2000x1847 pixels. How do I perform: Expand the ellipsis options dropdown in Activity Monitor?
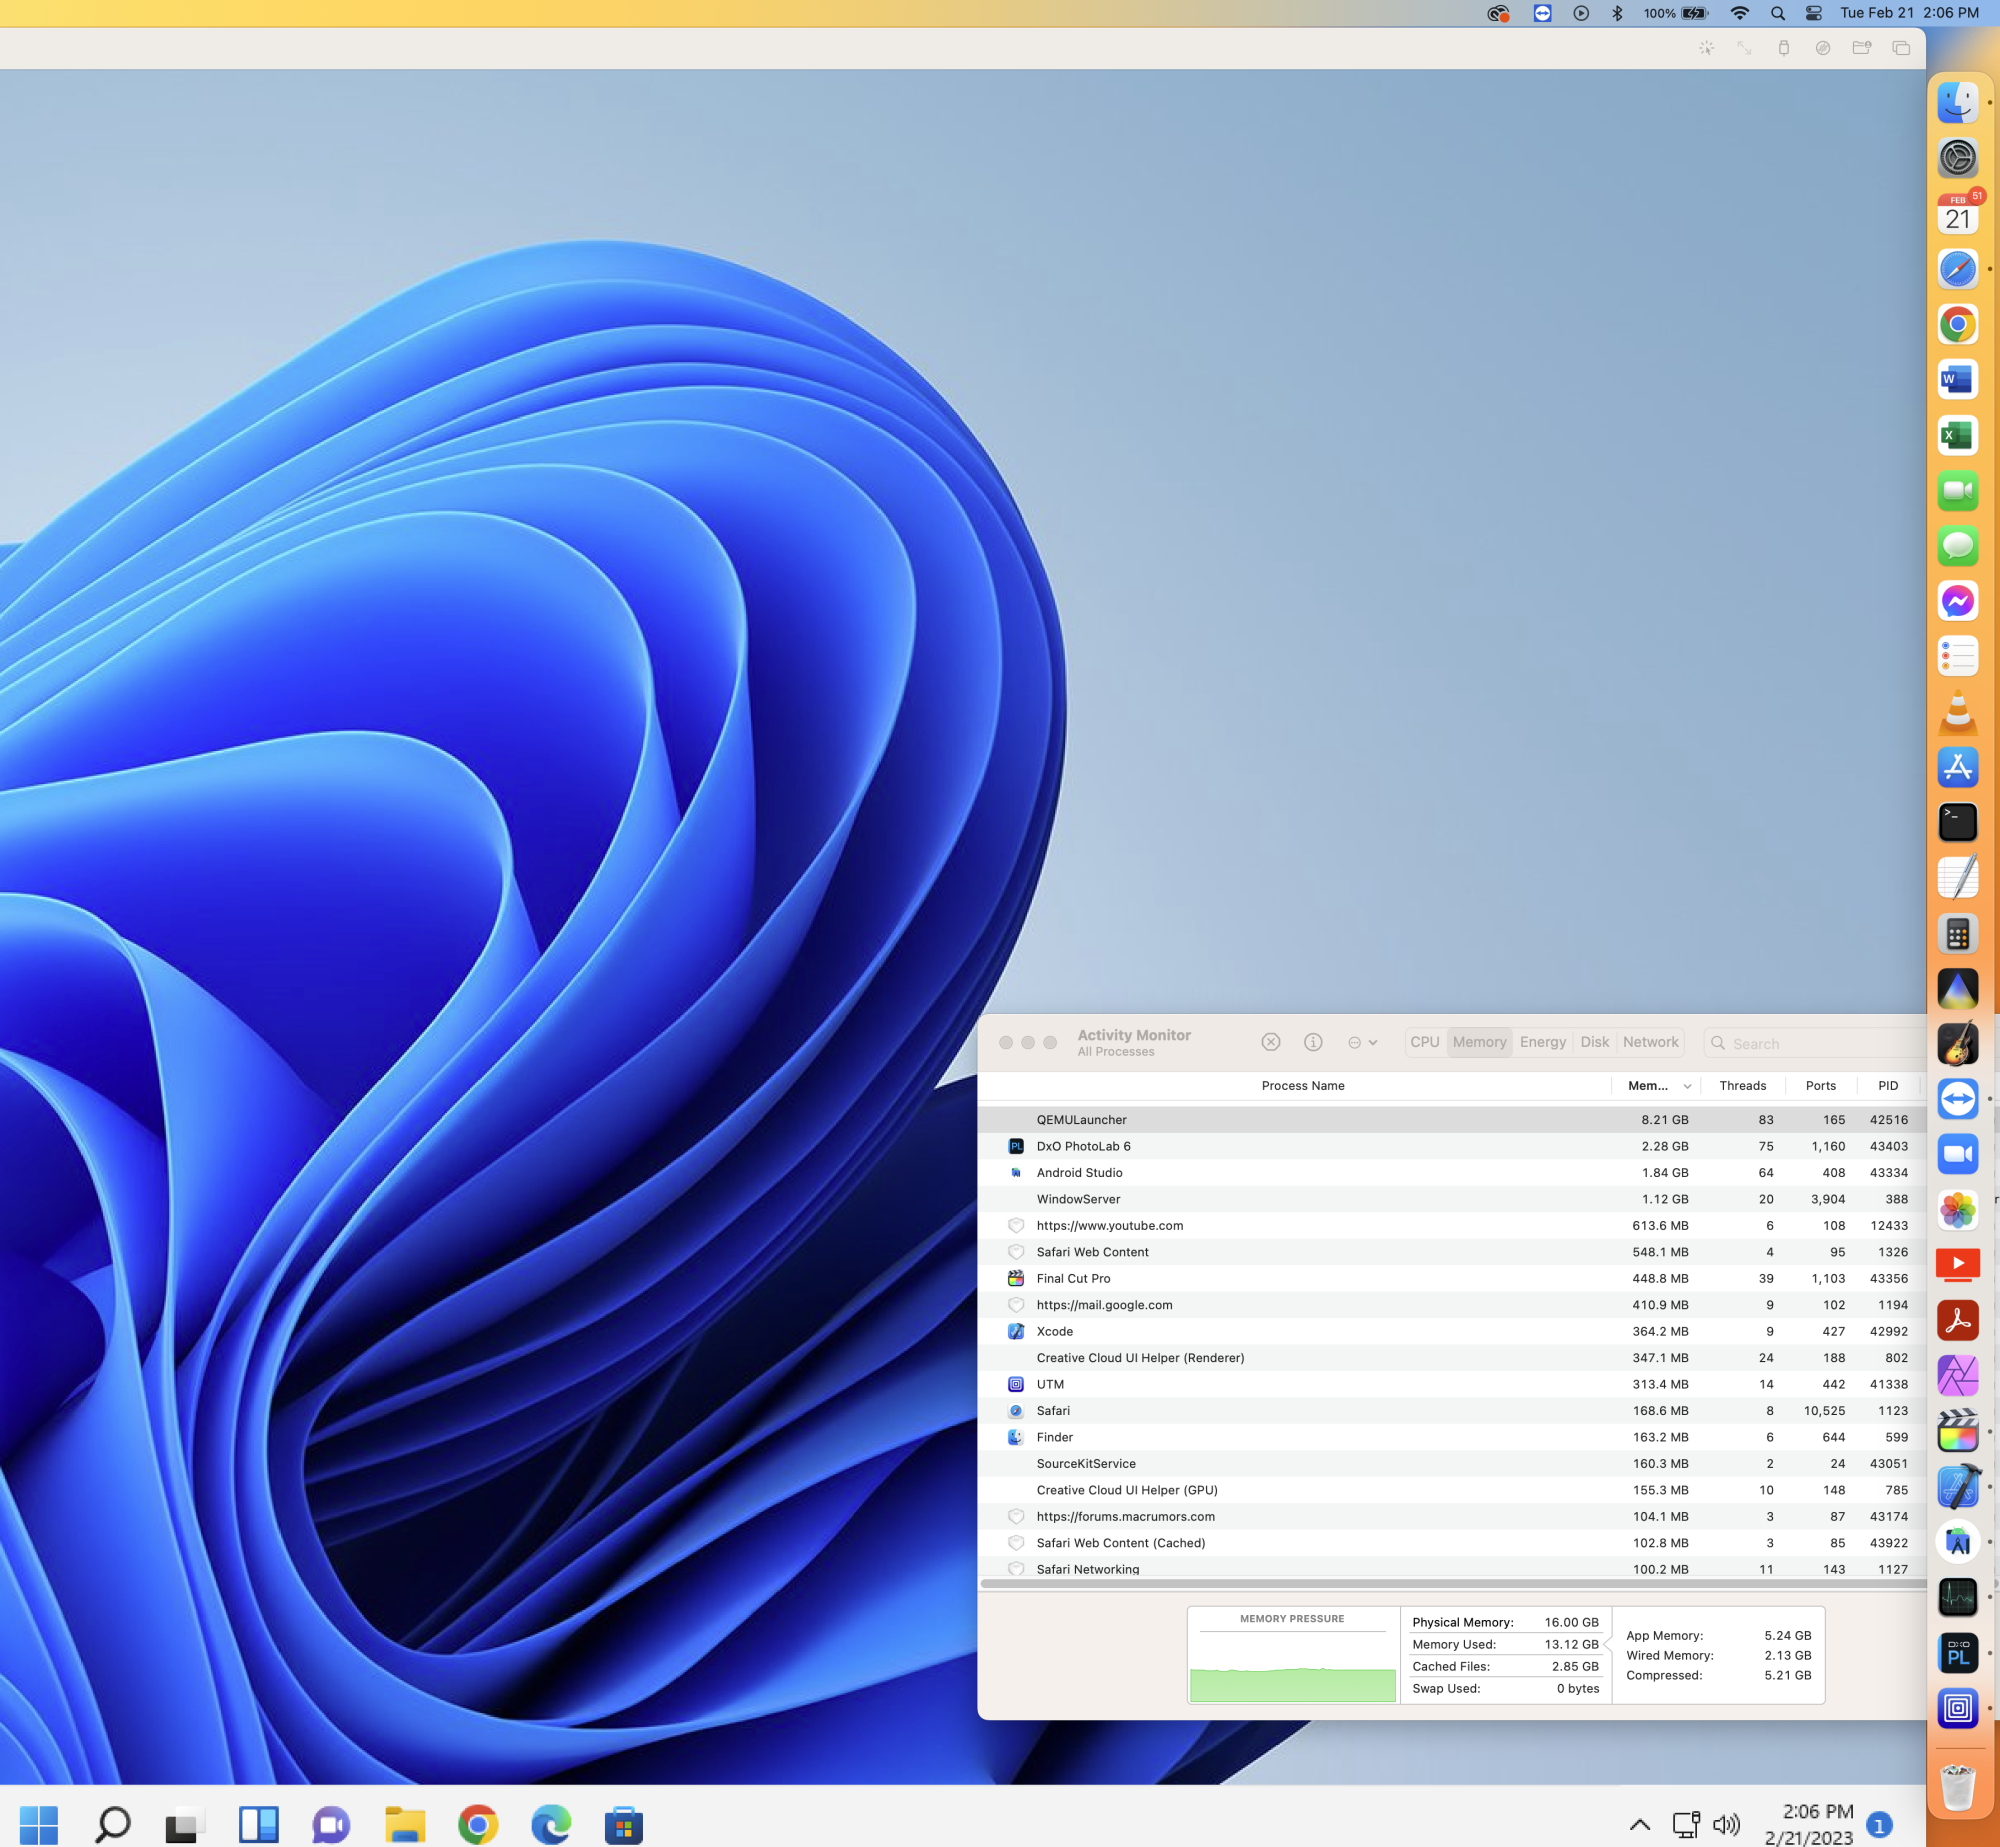(1362, 1042)
